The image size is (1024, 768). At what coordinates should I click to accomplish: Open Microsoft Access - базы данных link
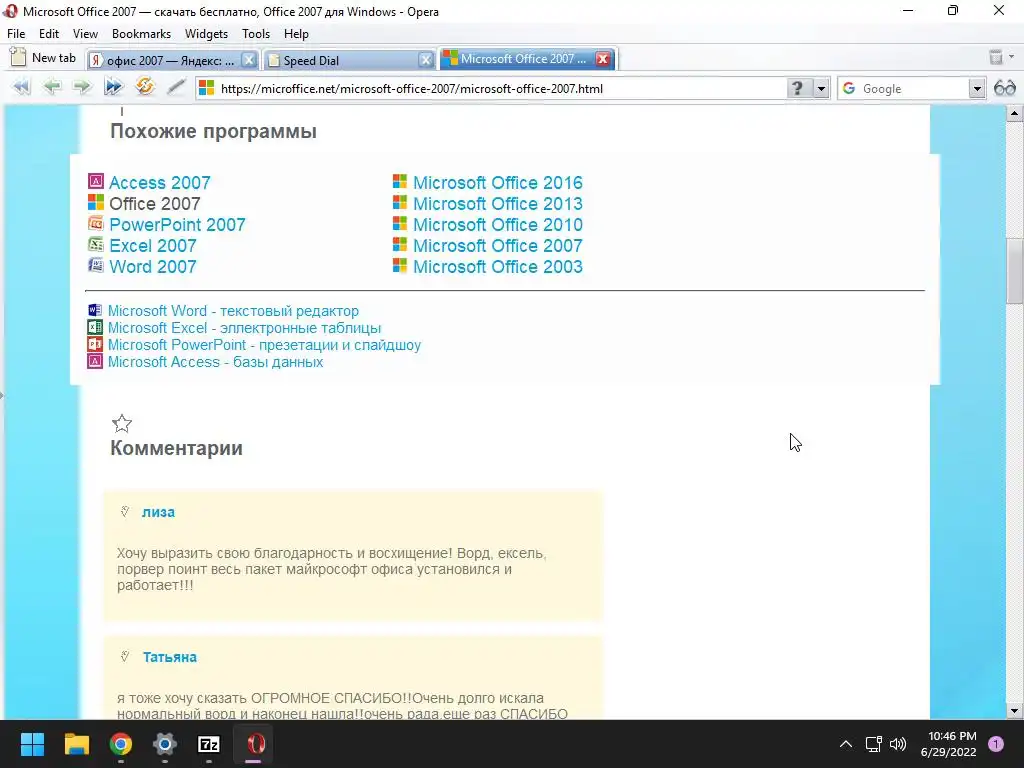[216, 362]
